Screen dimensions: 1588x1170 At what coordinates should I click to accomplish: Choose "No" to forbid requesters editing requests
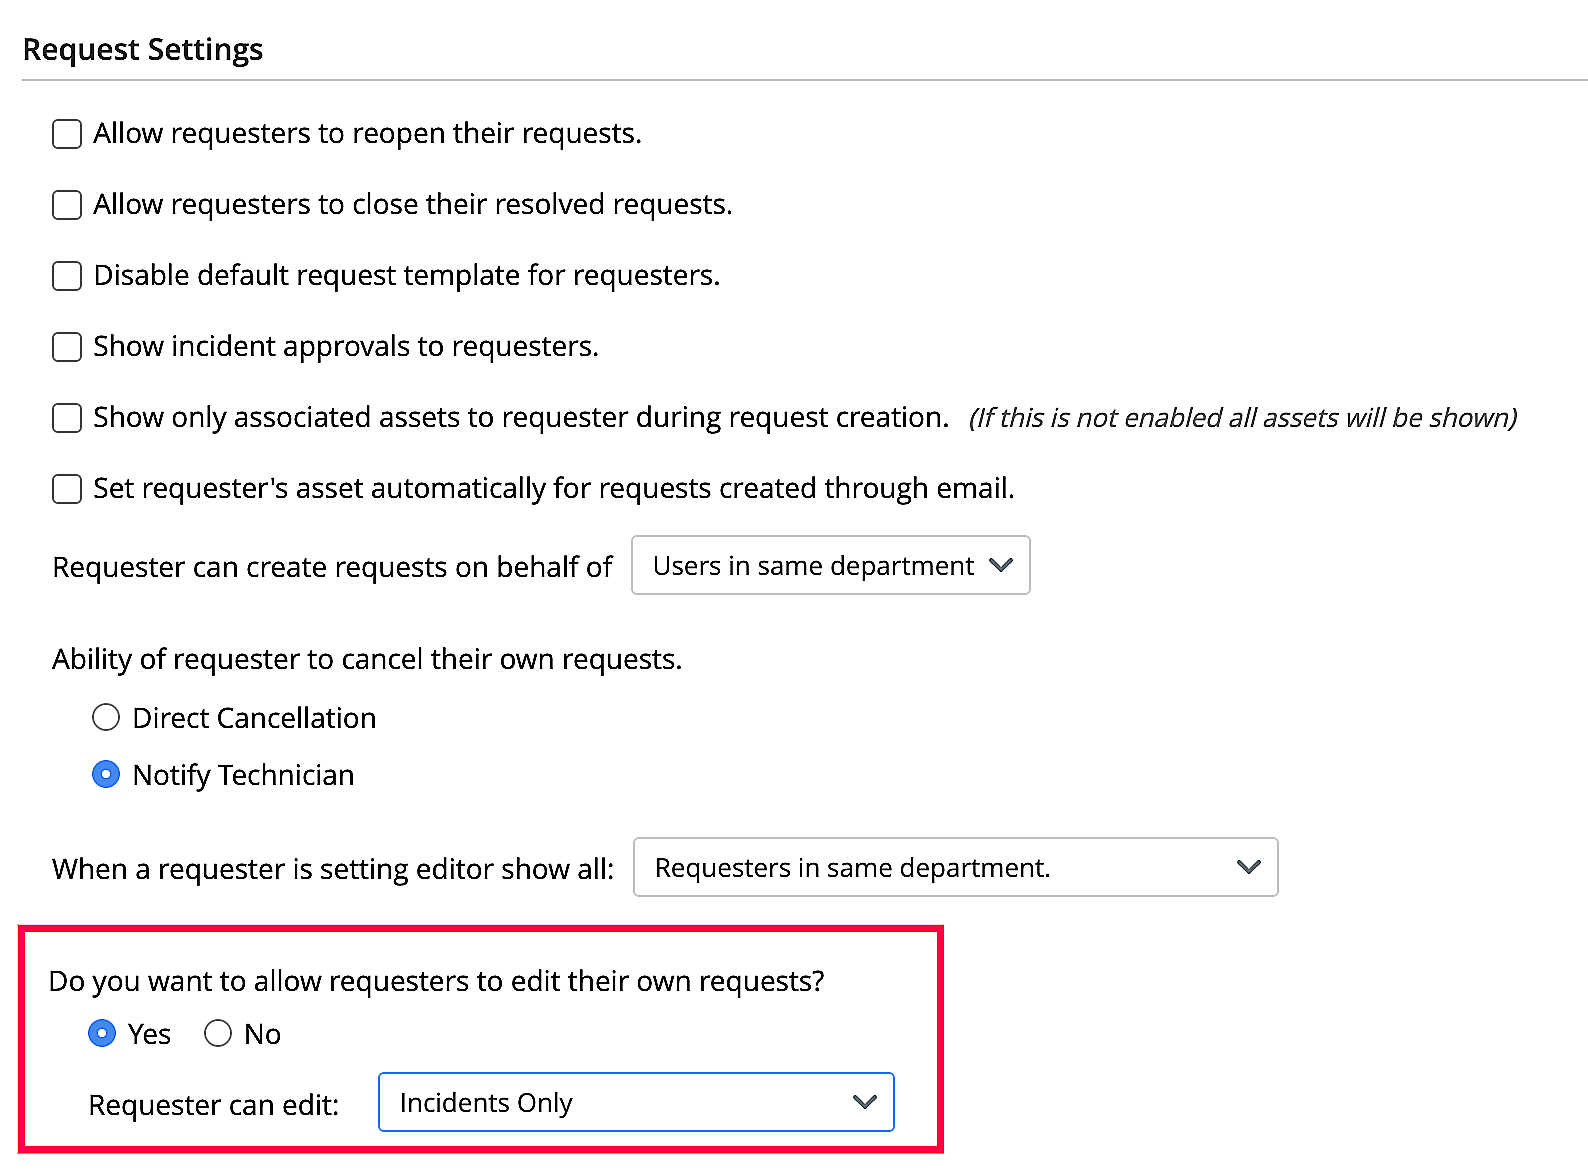pos(218,1033)
